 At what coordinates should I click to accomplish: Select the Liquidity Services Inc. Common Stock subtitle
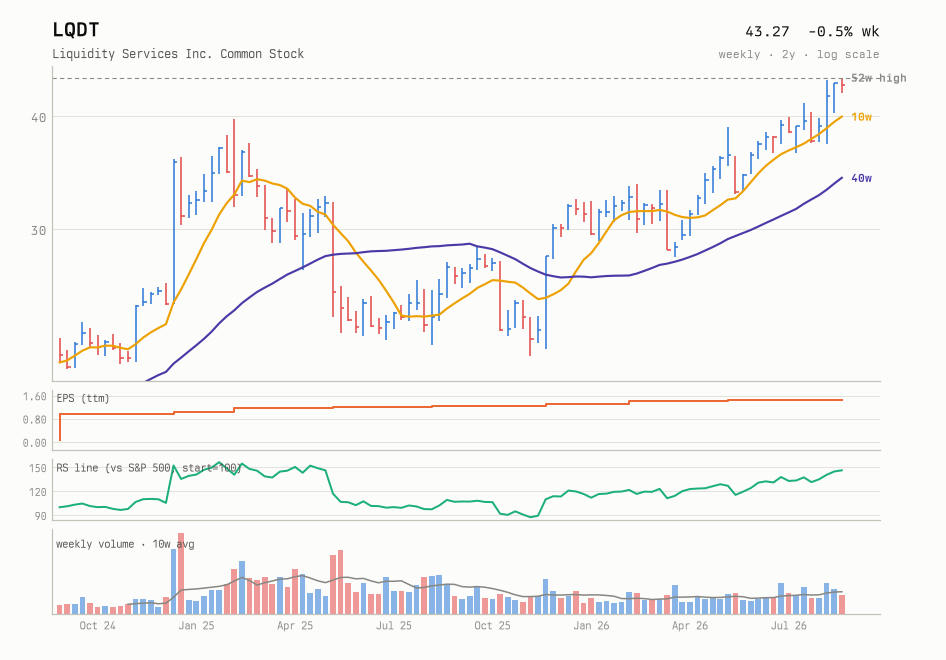click(178, 54)
